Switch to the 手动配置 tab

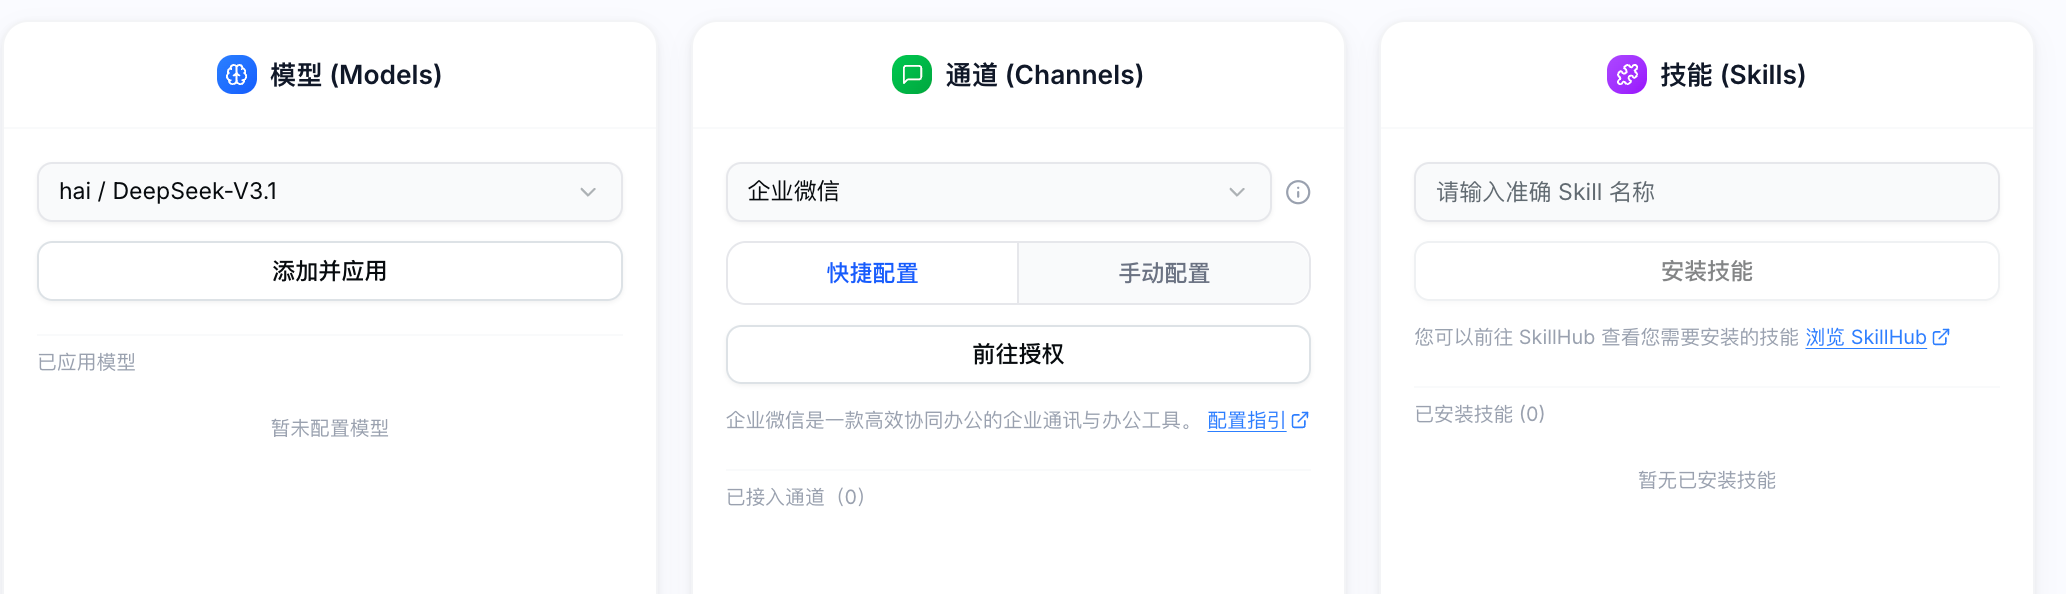point(1164,273)
